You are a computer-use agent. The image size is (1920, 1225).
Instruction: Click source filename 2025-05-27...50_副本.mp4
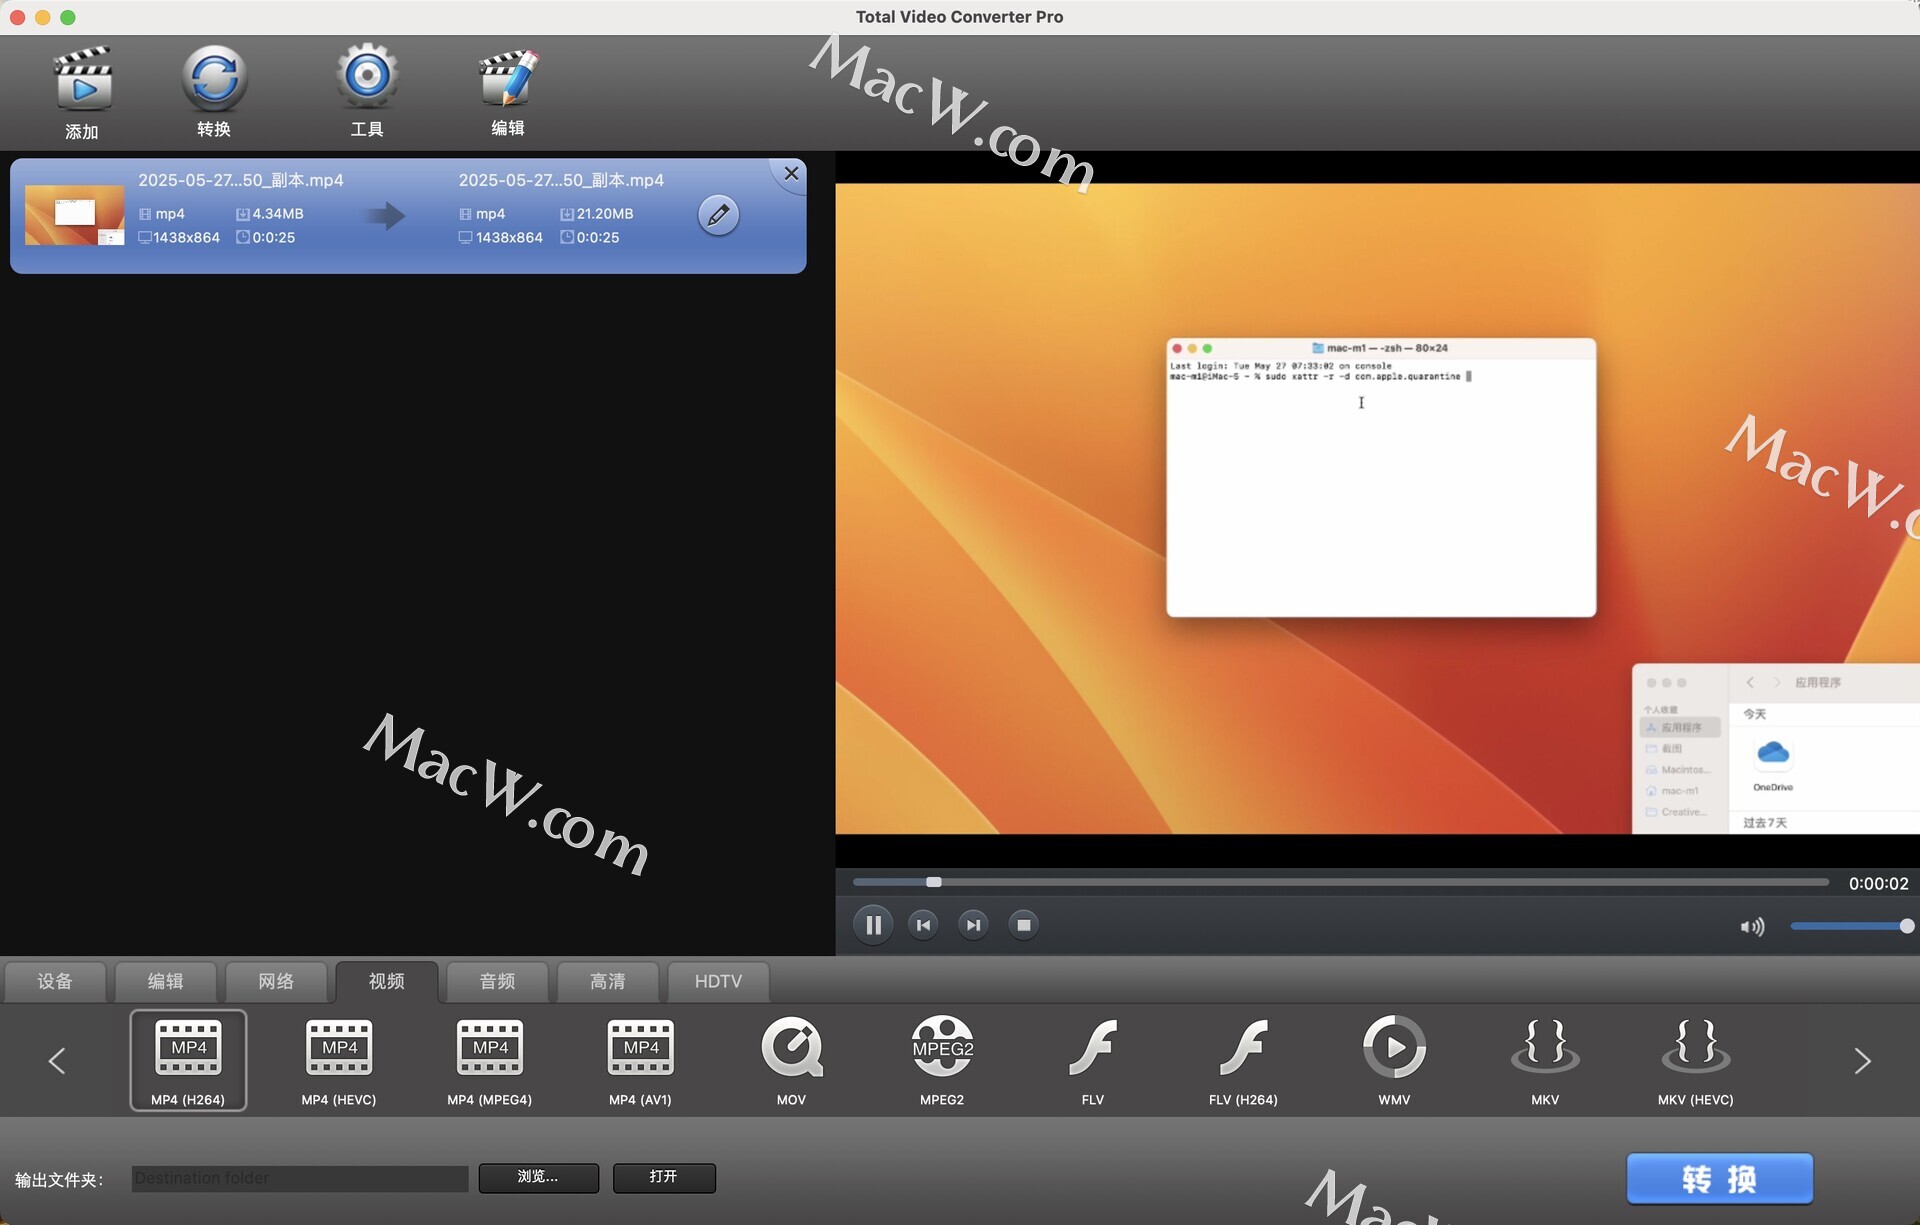point(241,180)
